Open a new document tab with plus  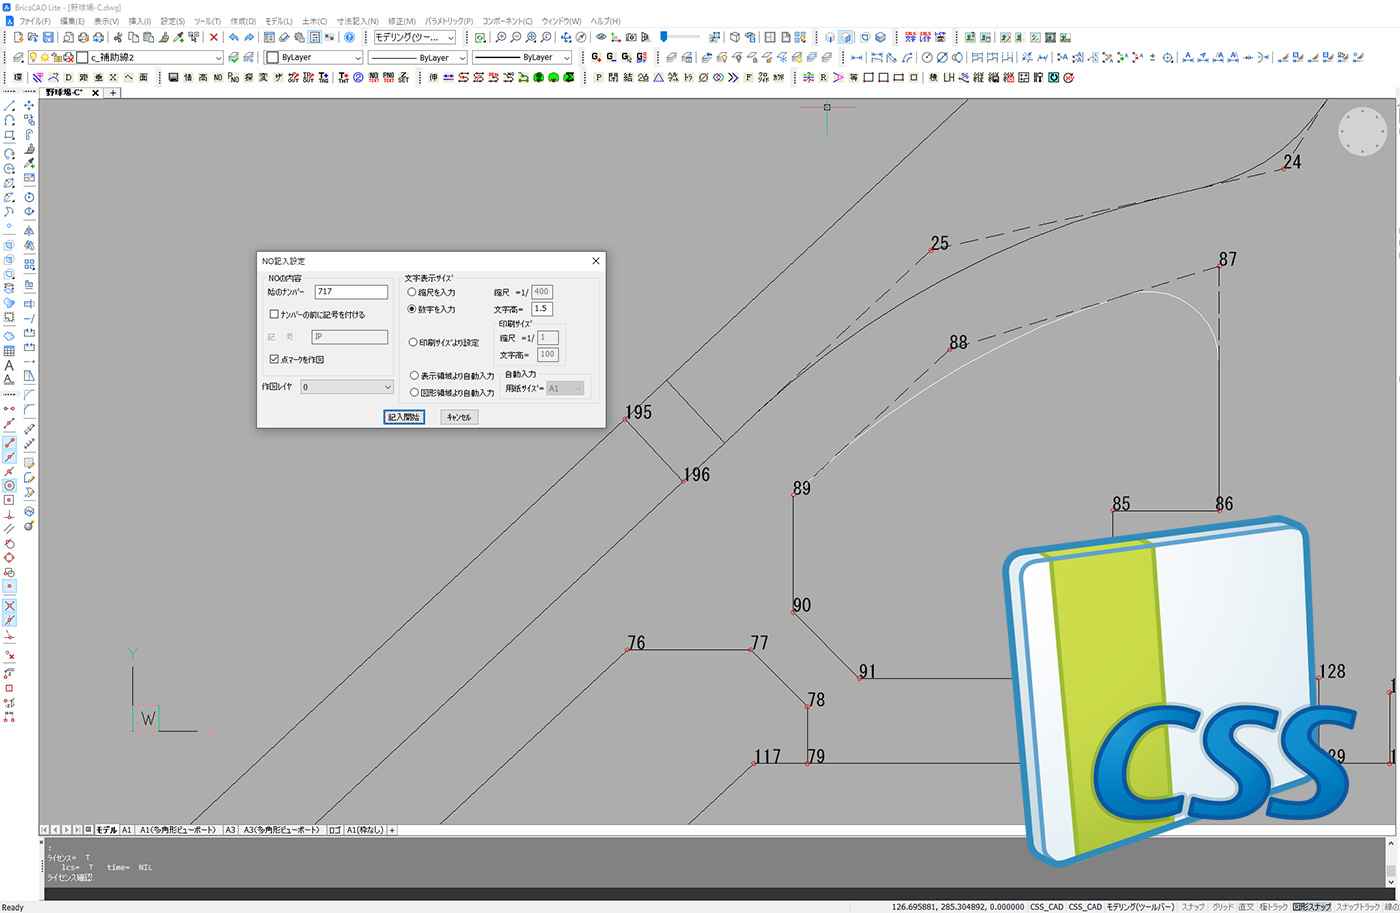tap(113, 92)
